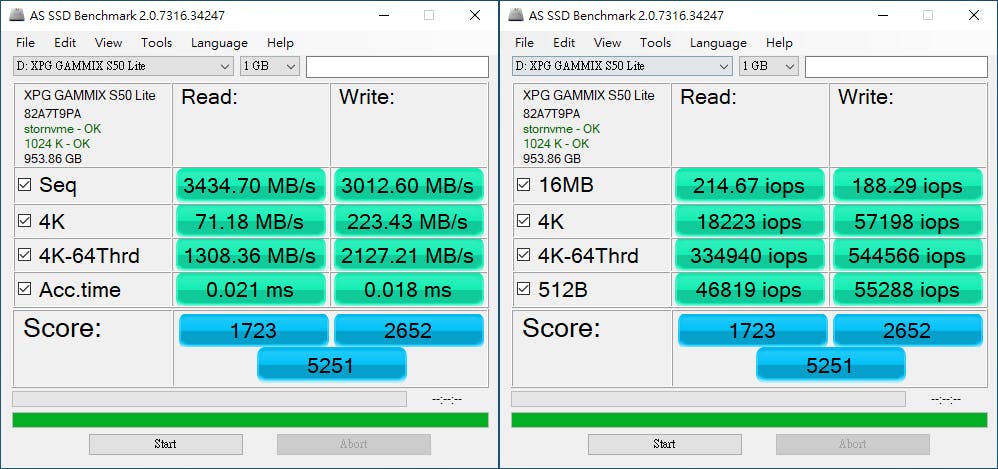The height and width of the screenshot is (469, 998).
Task: Click the green progress bar in right window
Action: pyautogui.click(x=749, y=420)
